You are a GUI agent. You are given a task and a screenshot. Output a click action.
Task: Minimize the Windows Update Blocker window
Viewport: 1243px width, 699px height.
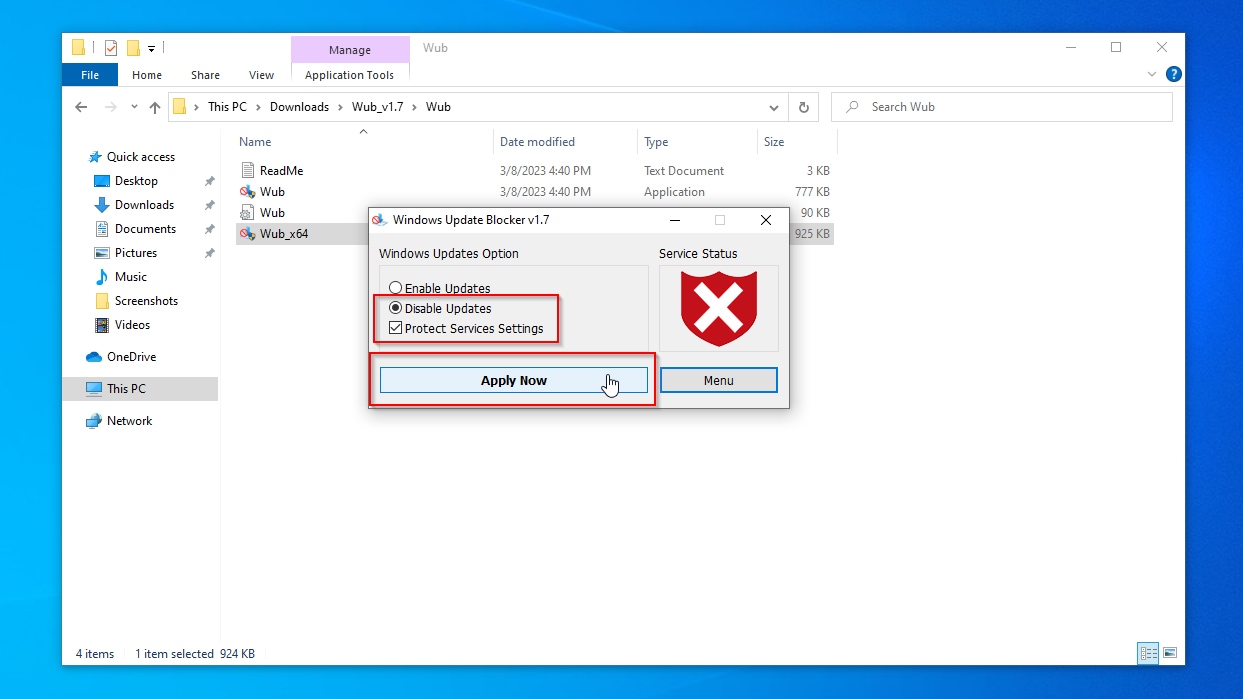tap(674, 220)
